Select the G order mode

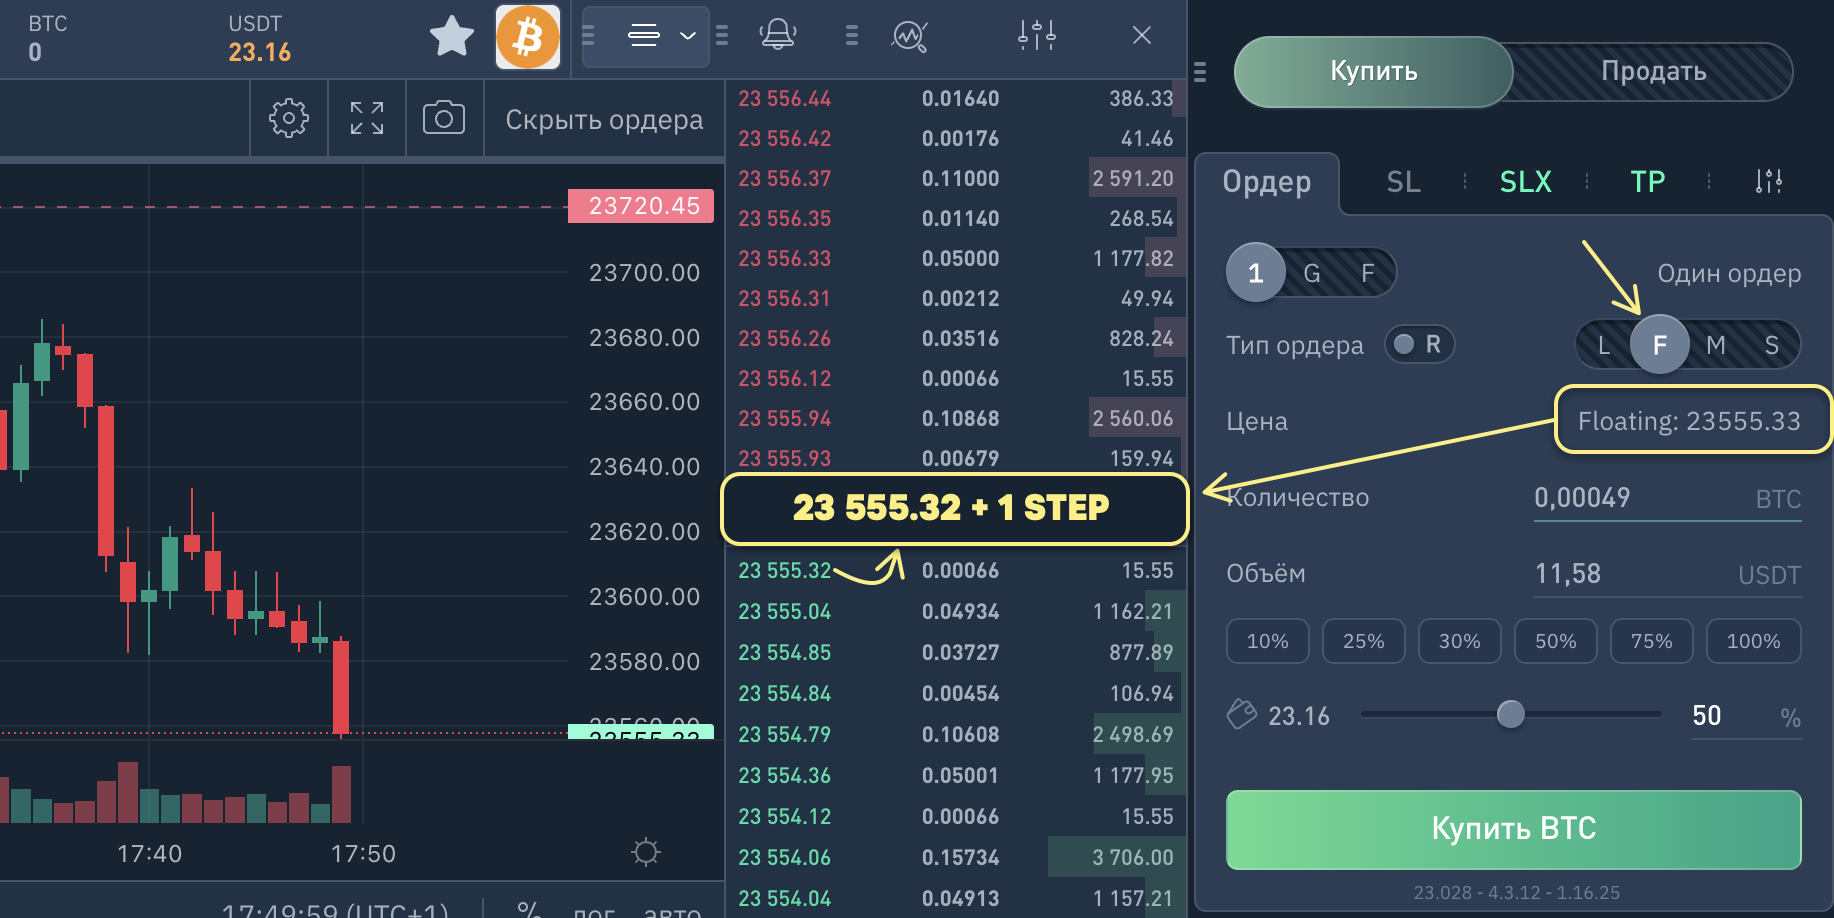point(1312,273)
